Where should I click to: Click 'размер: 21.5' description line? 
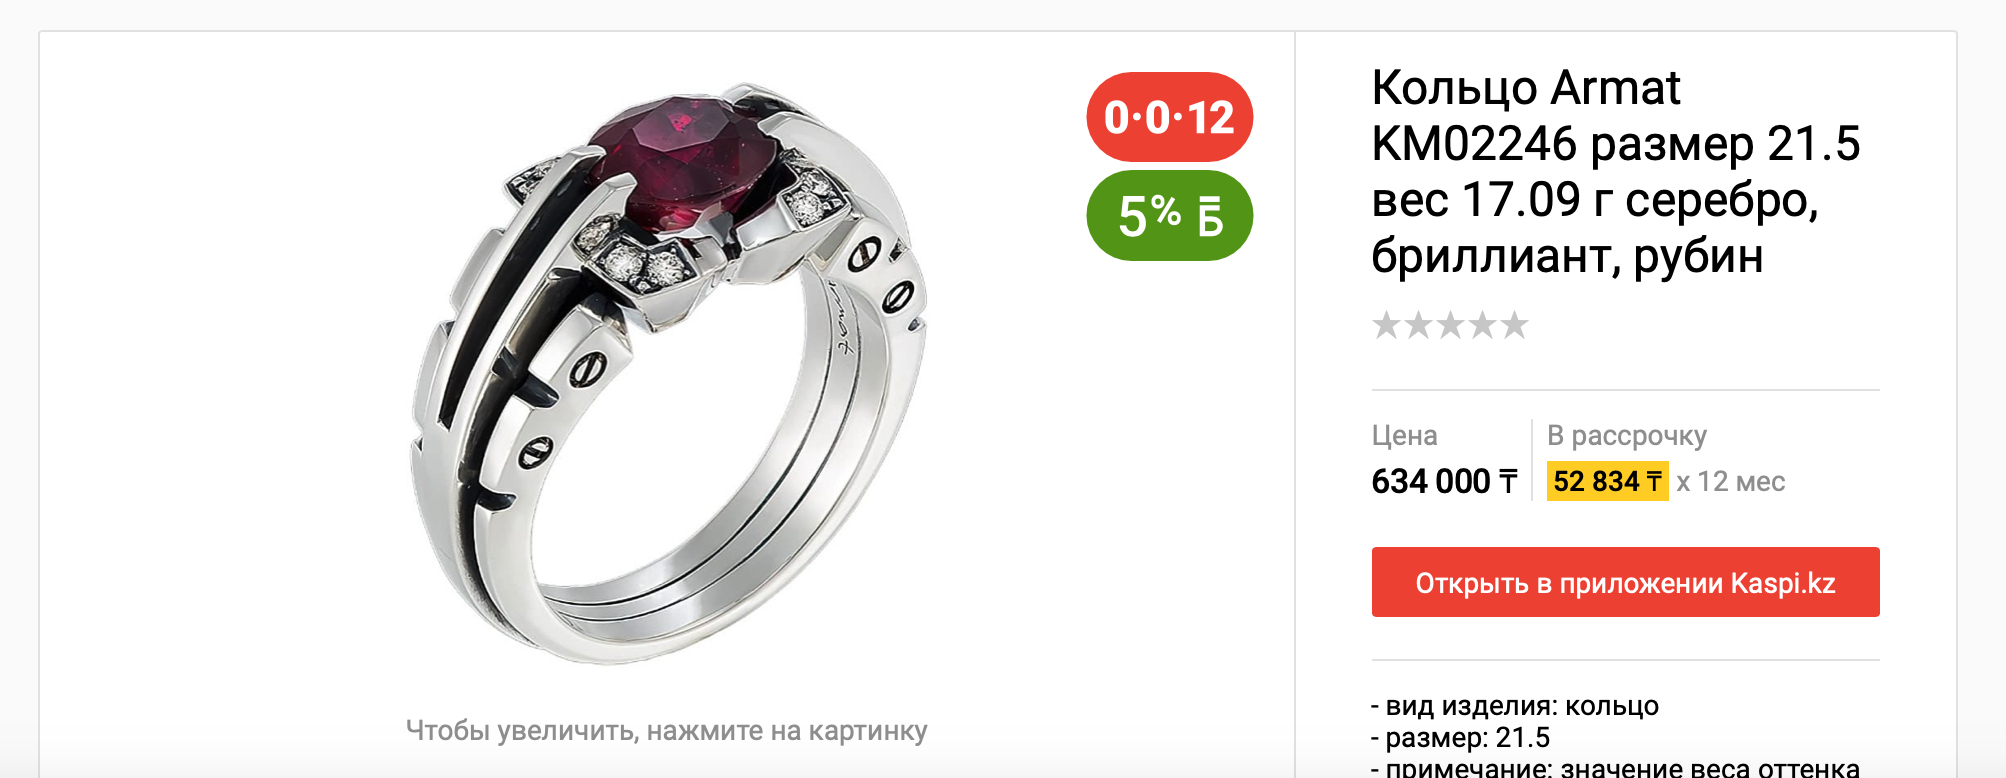tap(1460, 738)
